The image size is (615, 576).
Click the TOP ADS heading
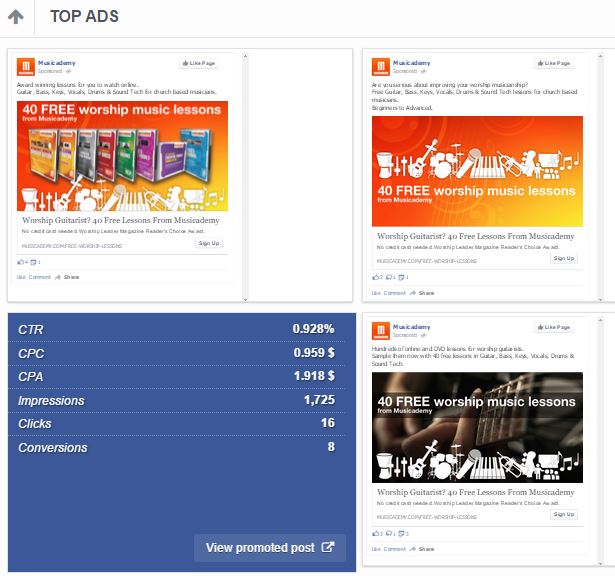click(84, 16)
